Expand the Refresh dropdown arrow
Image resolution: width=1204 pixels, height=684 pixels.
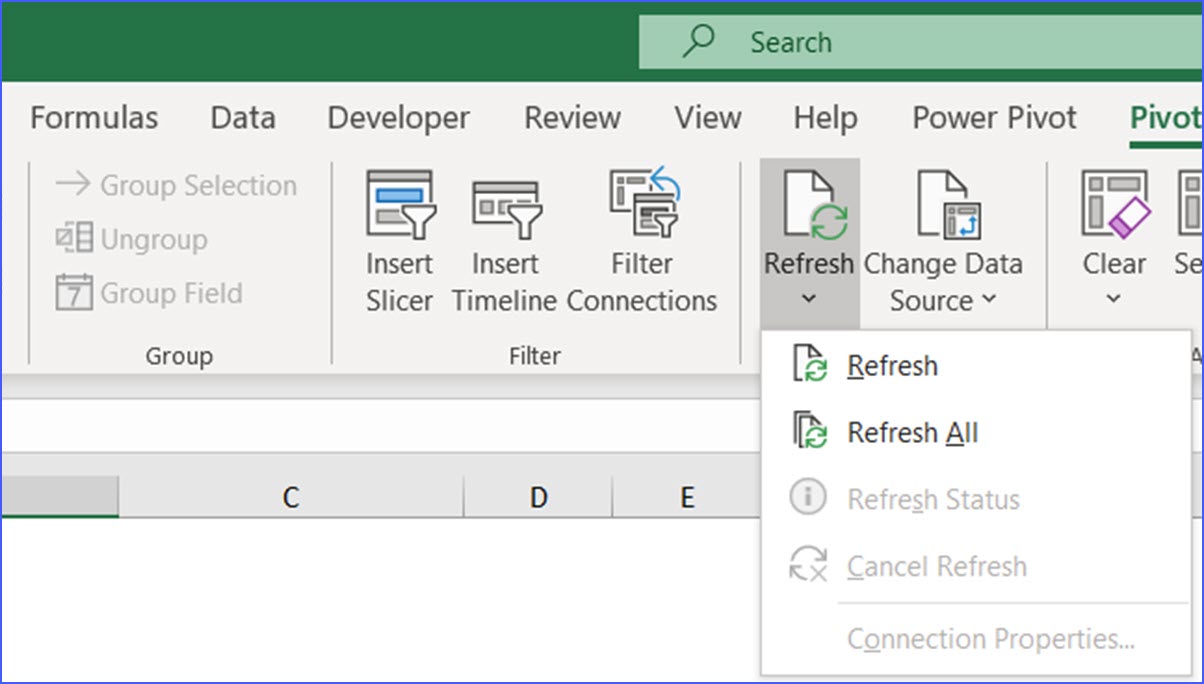point(808,299)
